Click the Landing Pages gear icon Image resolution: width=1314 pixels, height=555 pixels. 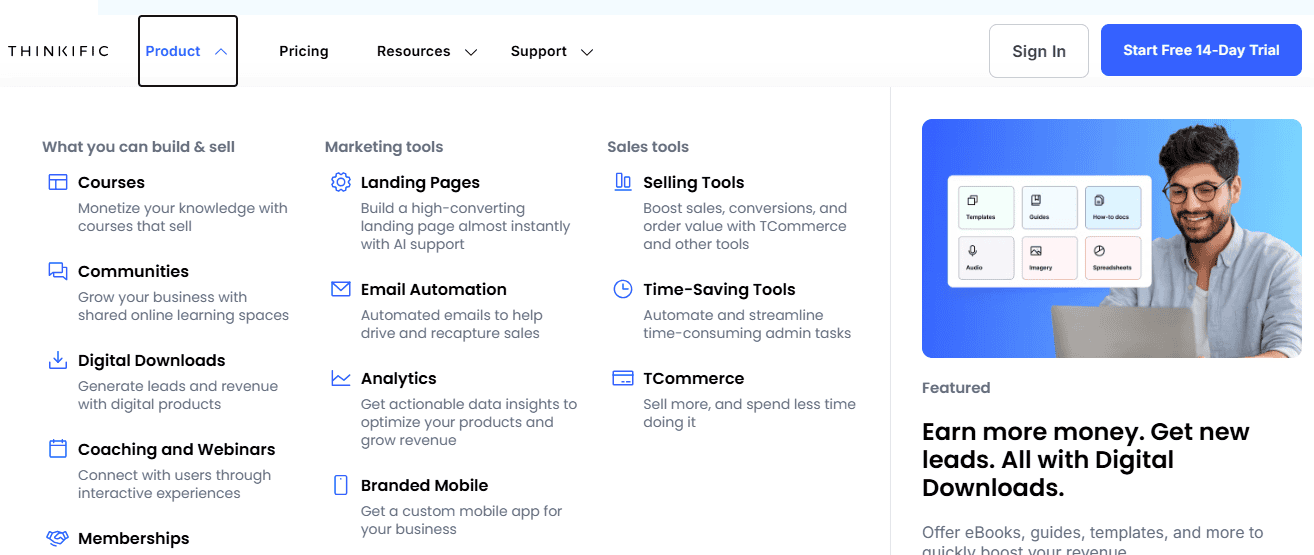(341, 182)
